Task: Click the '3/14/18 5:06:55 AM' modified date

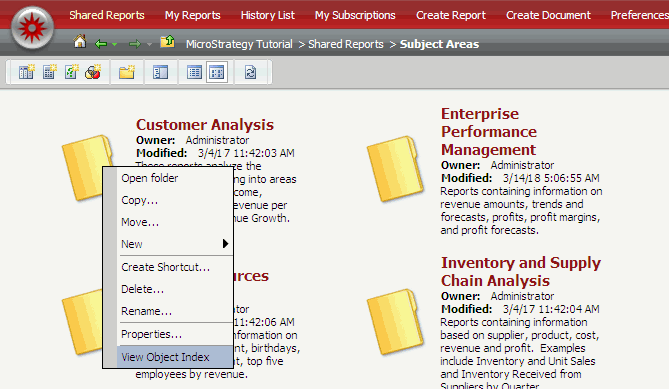Action: [551, 178]
